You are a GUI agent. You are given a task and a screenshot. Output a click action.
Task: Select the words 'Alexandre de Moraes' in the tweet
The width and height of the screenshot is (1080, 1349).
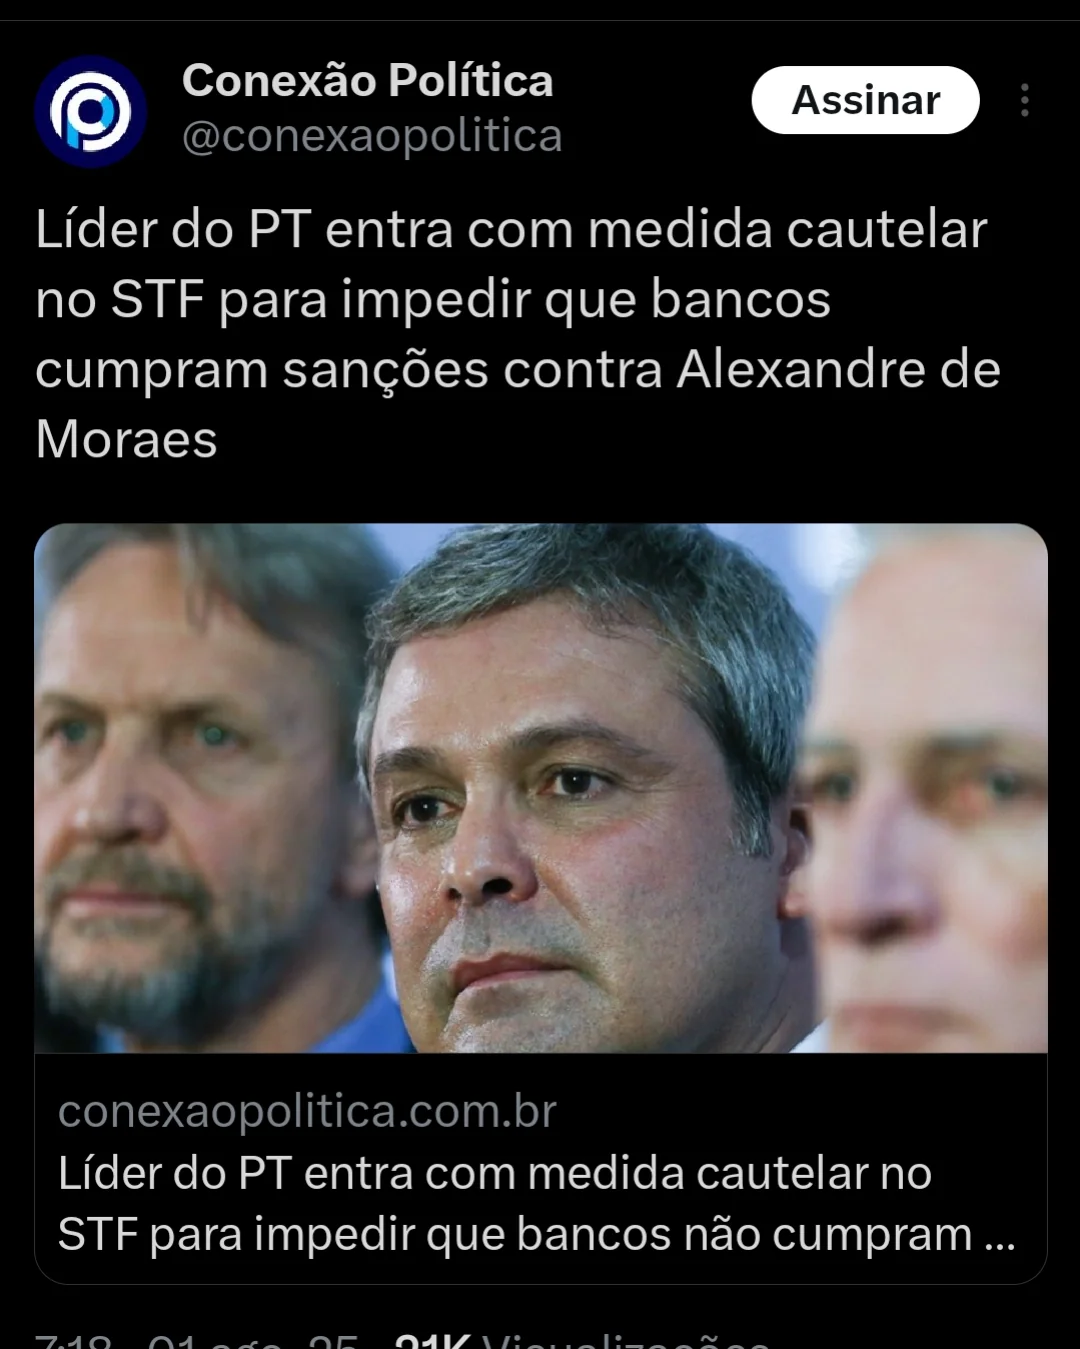click(518, 404)
